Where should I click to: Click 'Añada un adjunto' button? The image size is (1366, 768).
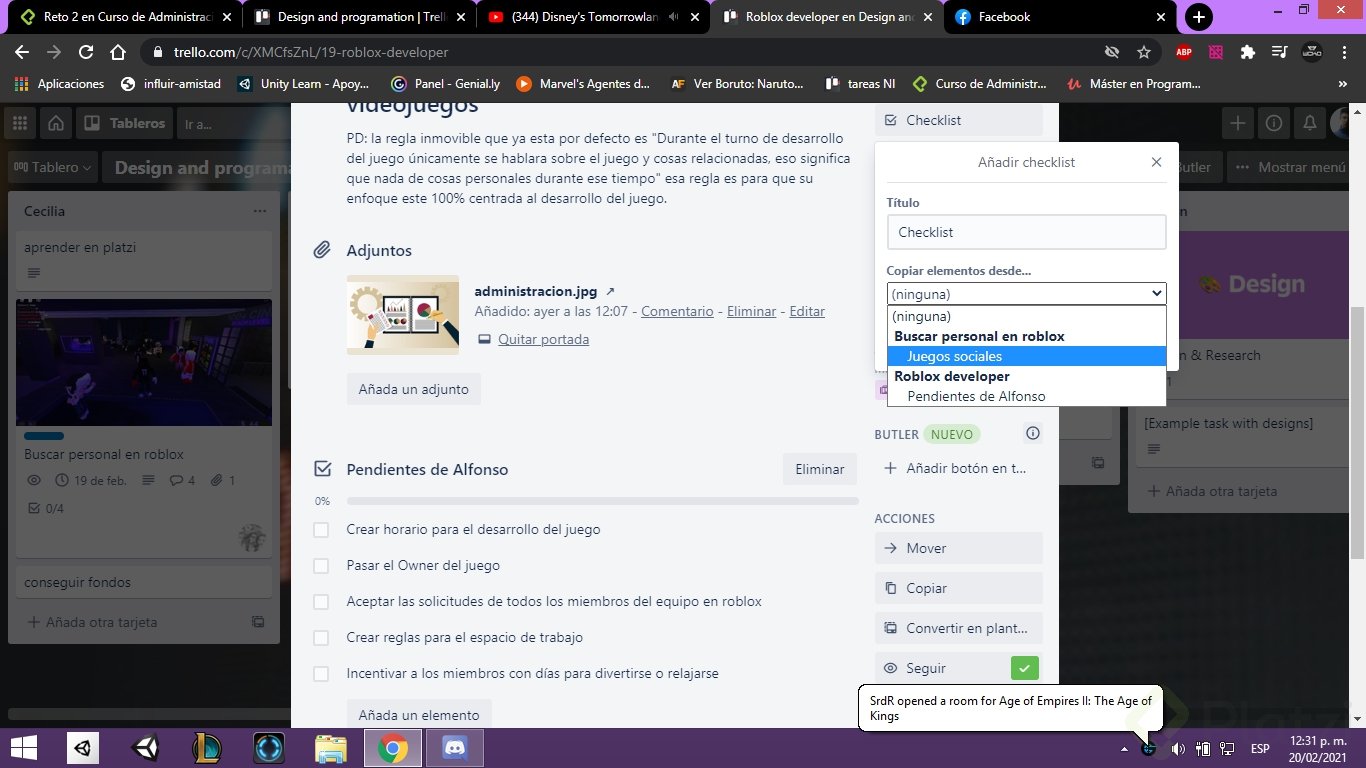(413, 388)
